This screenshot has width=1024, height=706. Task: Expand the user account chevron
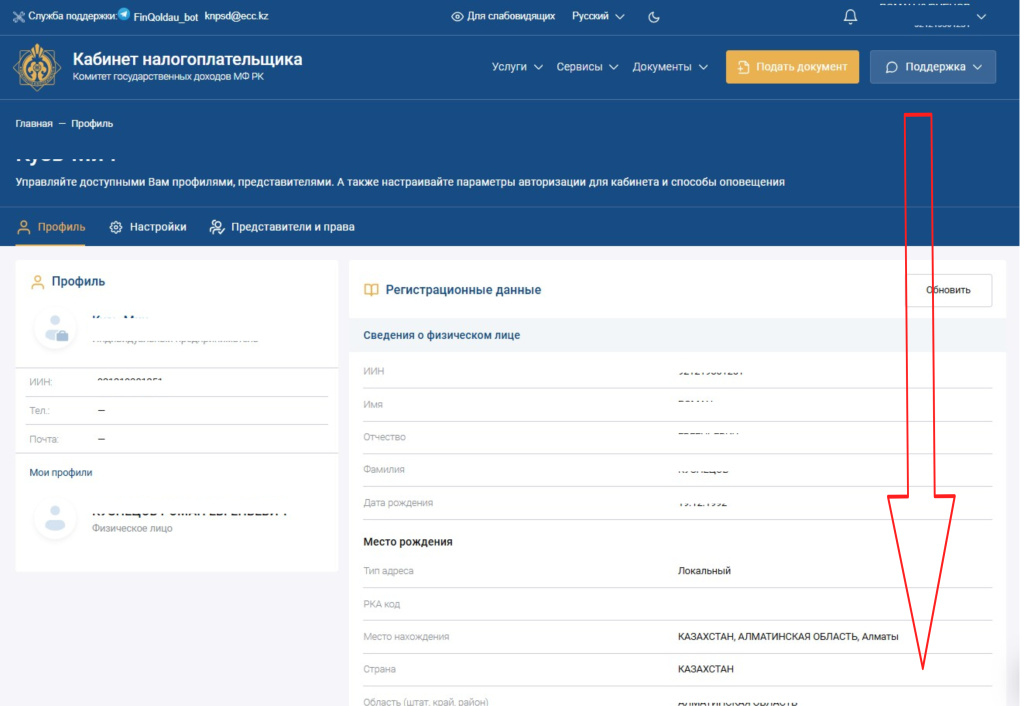980,17
